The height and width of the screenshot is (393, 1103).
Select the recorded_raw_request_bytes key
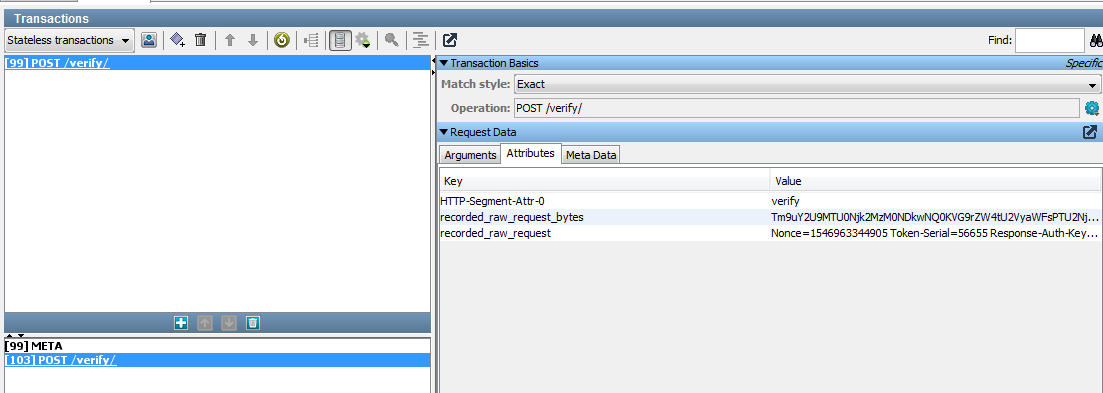(604, 217)
